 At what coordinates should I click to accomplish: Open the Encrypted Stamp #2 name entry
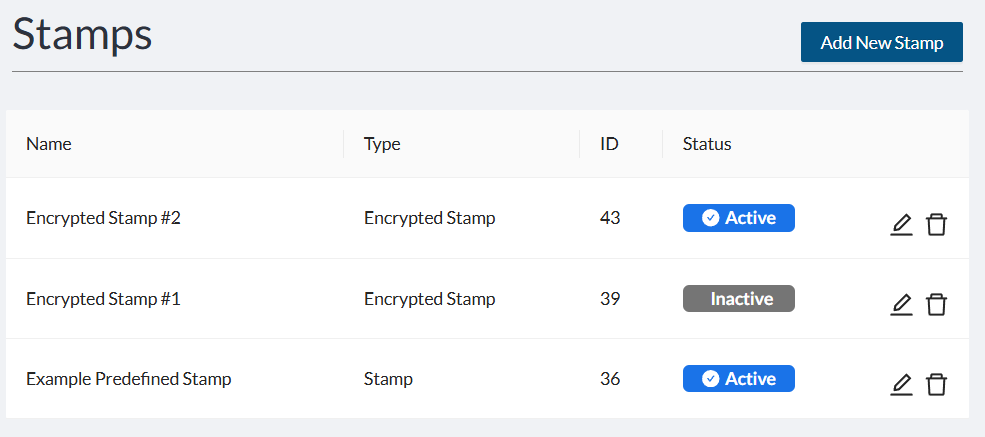click(104, 218)
